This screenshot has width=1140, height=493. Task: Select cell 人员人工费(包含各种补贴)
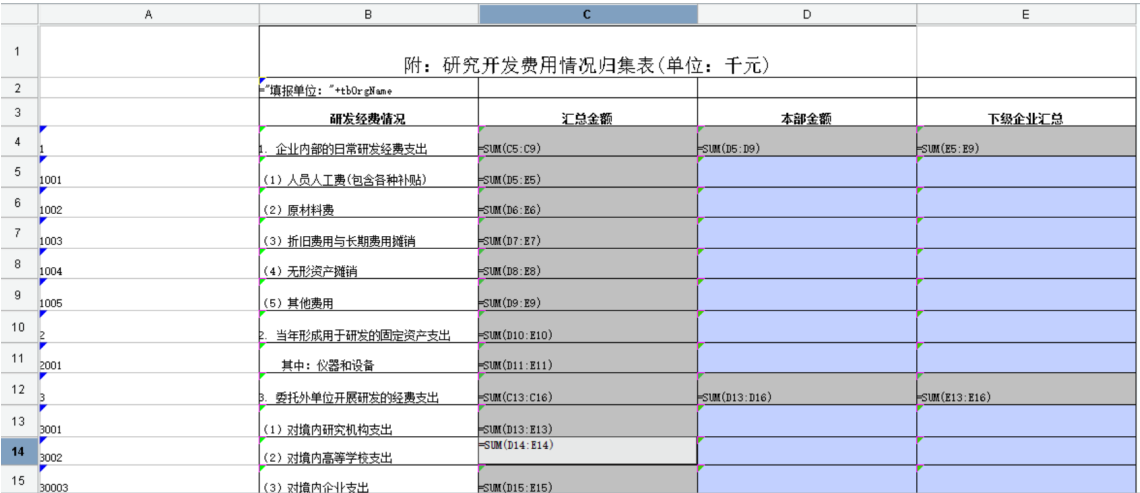369,172
